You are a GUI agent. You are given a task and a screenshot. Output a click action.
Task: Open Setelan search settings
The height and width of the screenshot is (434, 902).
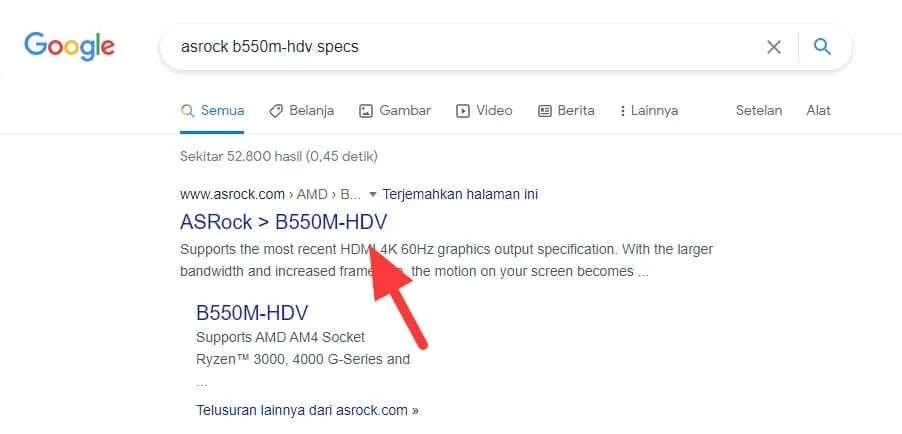[759, 111]
